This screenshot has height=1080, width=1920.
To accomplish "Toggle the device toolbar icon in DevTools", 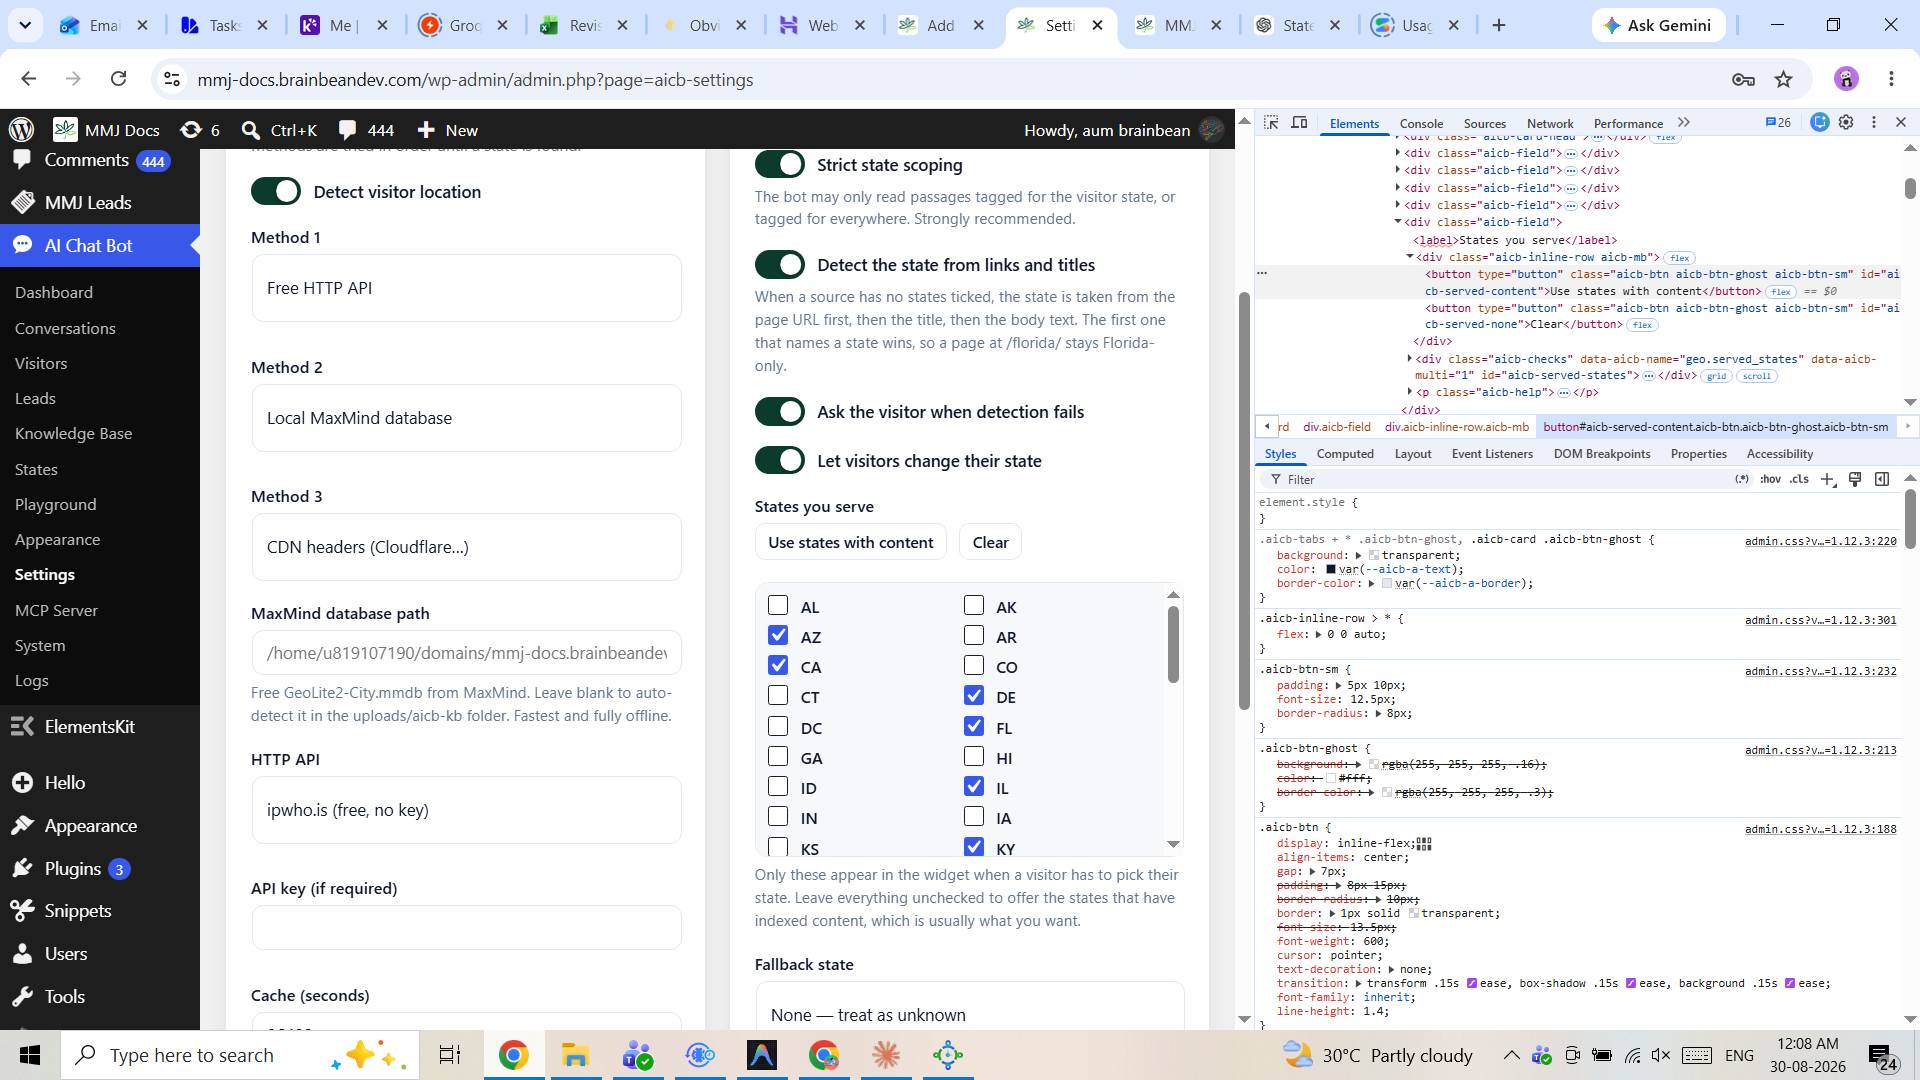I will click(x=1299, y=122).
